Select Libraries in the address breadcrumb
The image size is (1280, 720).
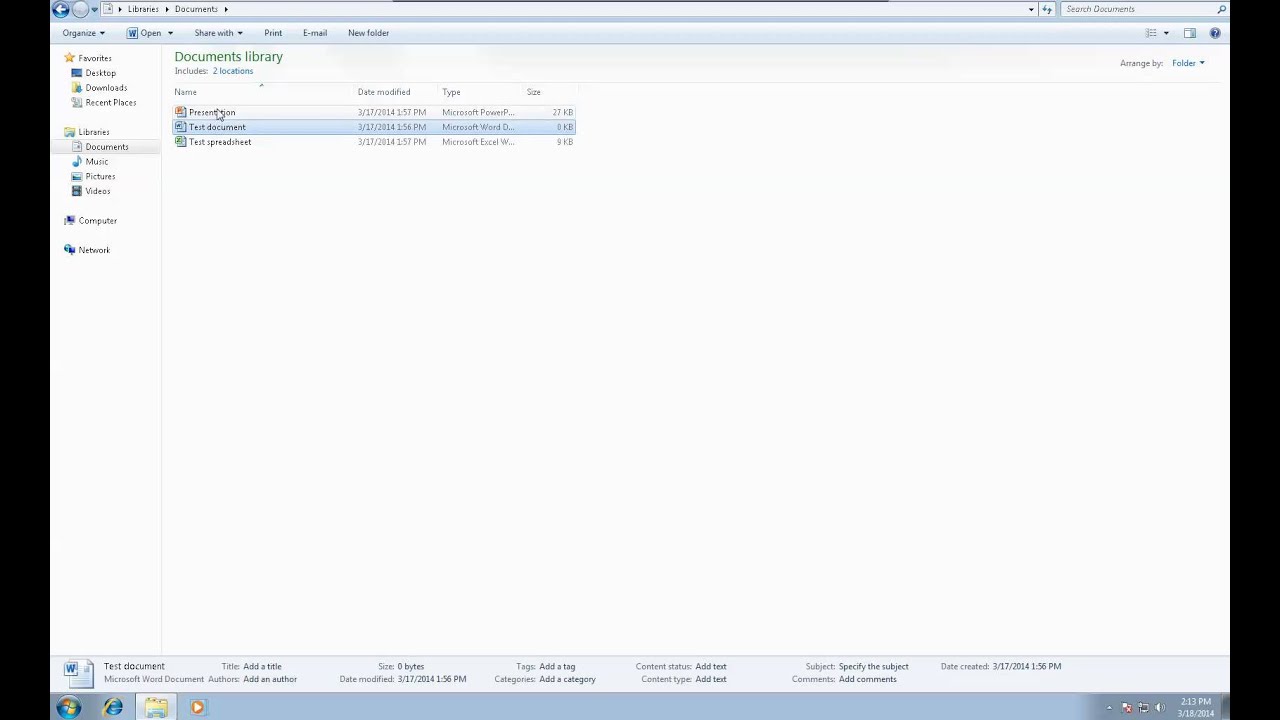(143, 9)
